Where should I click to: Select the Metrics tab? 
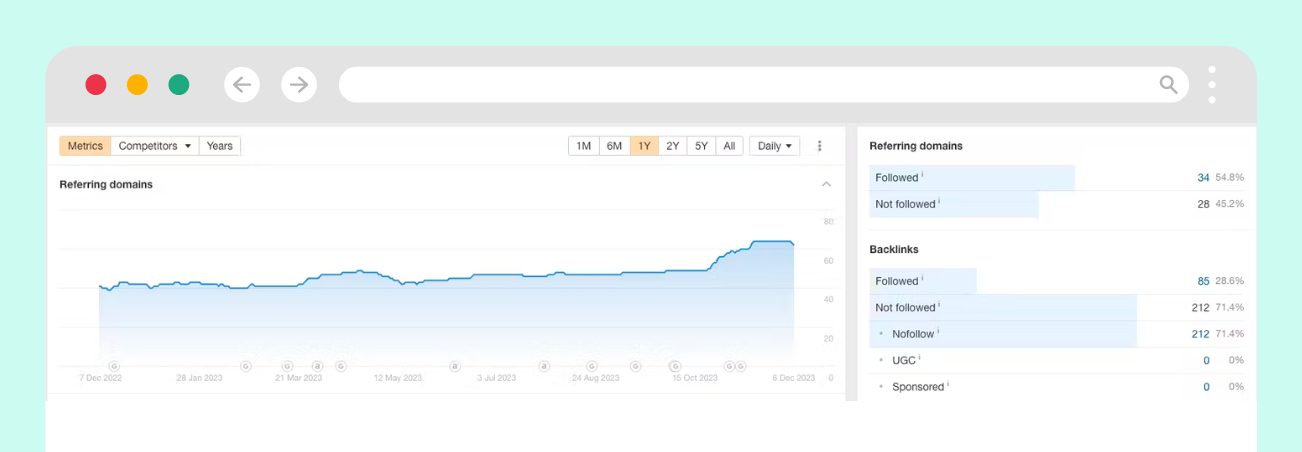(x=85, y=146)
